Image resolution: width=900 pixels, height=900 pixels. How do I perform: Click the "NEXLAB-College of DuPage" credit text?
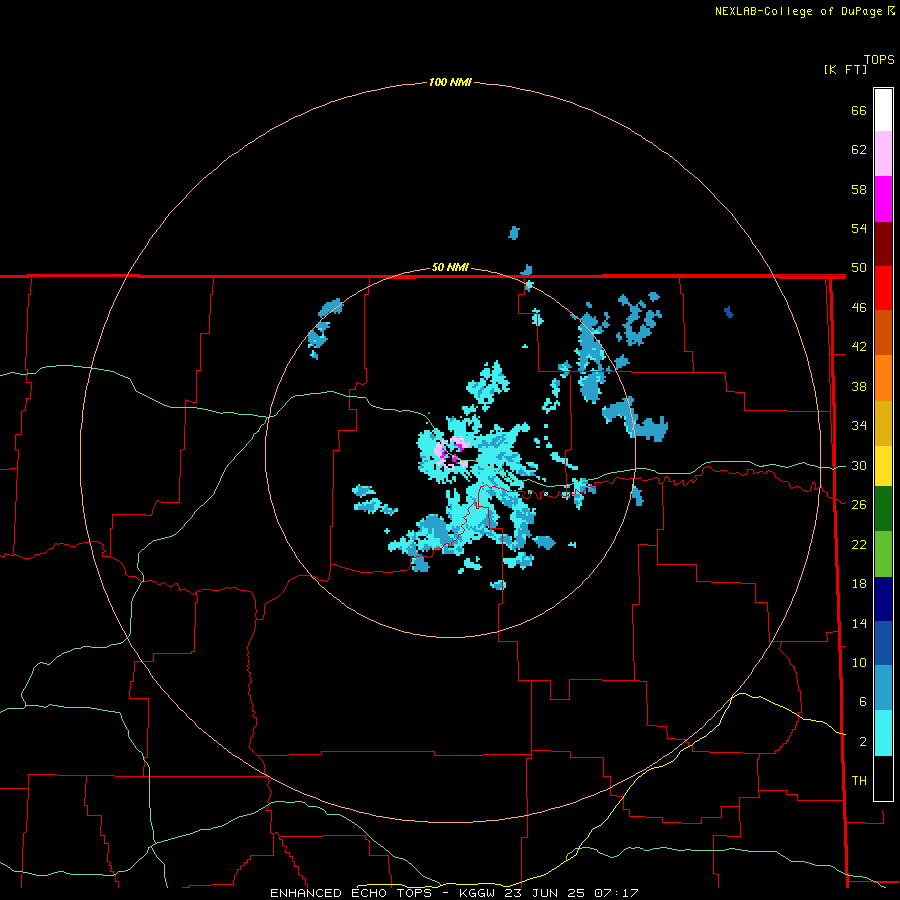800,11
